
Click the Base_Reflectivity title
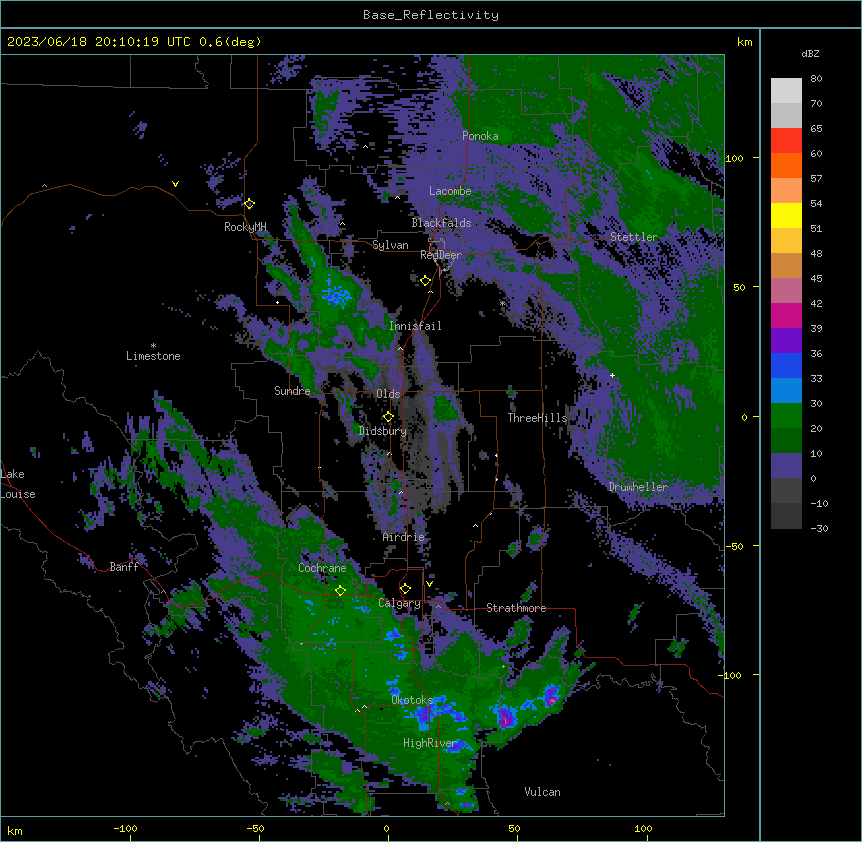[x=431, y=15]
